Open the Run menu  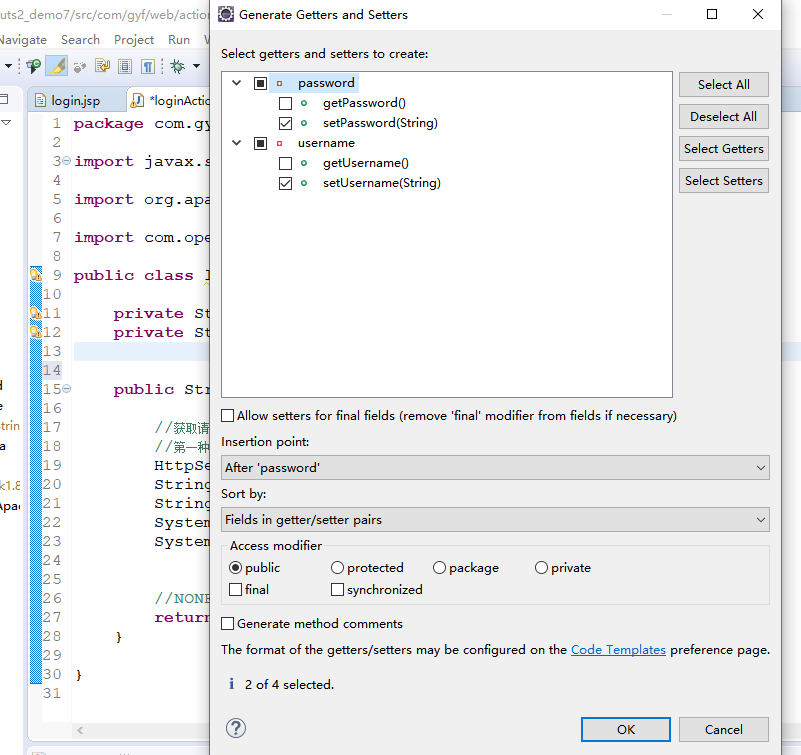(x=179, y=40)
